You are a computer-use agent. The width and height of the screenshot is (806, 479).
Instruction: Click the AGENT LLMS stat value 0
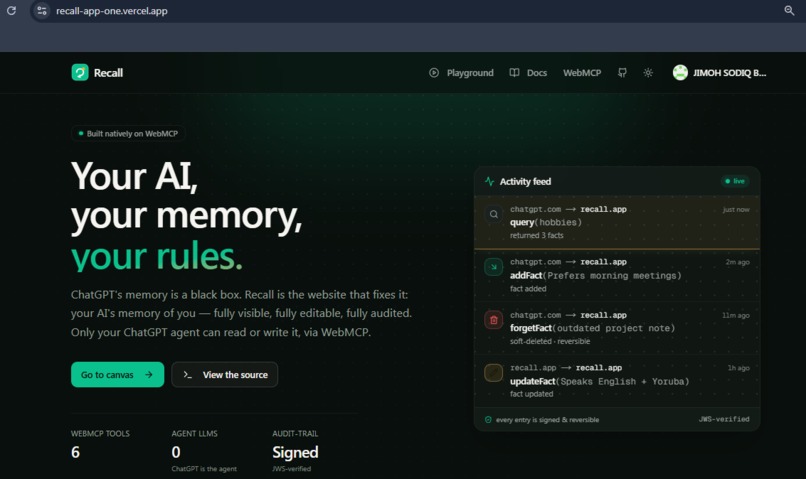tap(176, 452)
